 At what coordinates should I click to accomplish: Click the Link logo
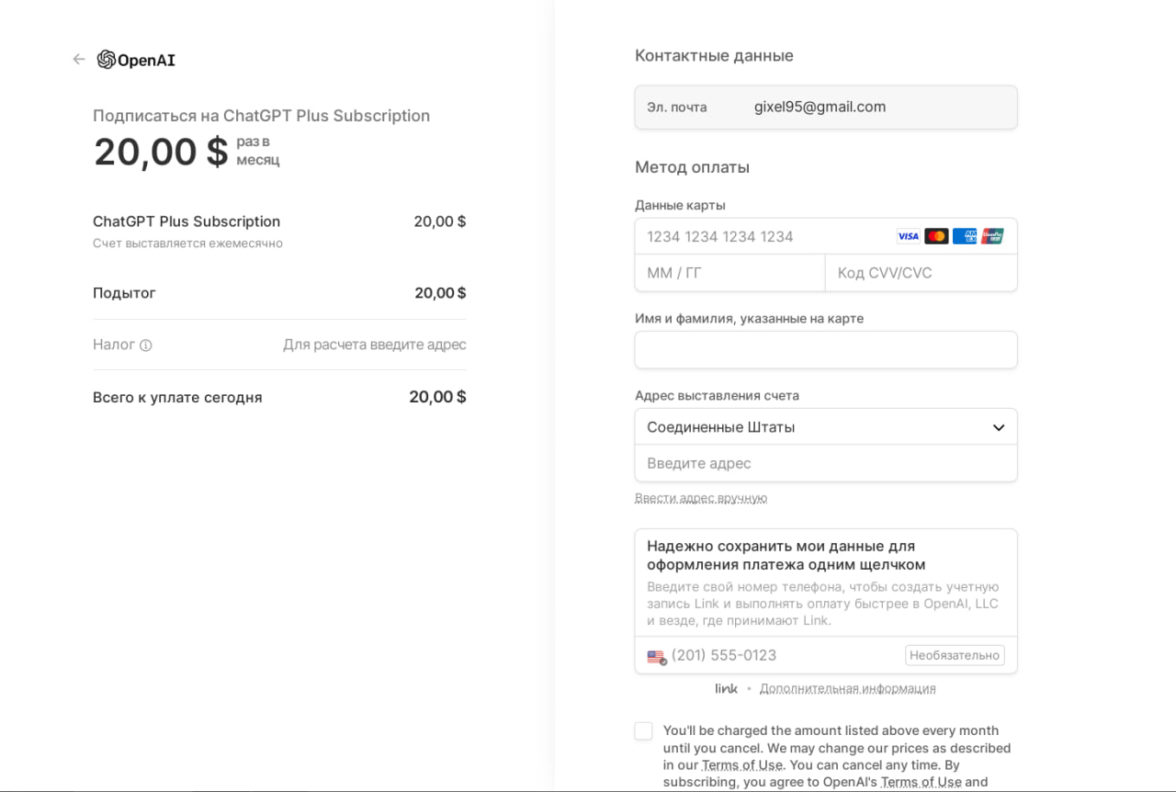(x=726, y=689)
